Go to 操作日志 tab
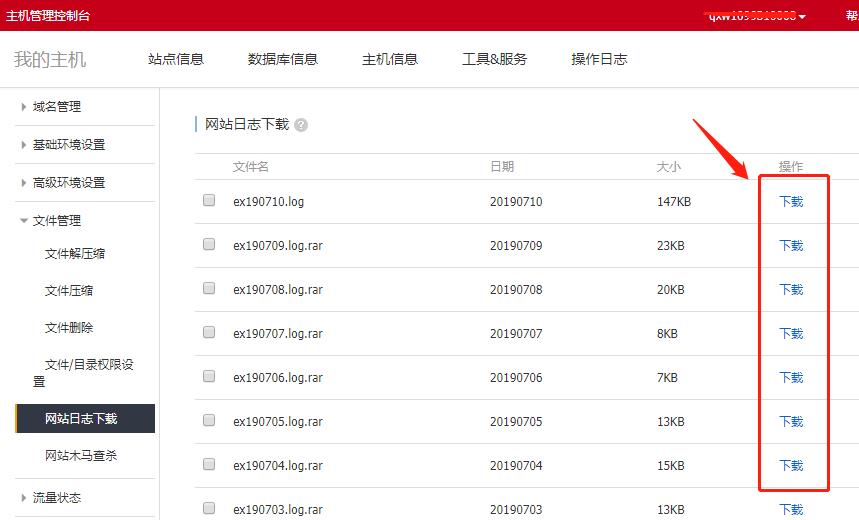 pos(599,59)
